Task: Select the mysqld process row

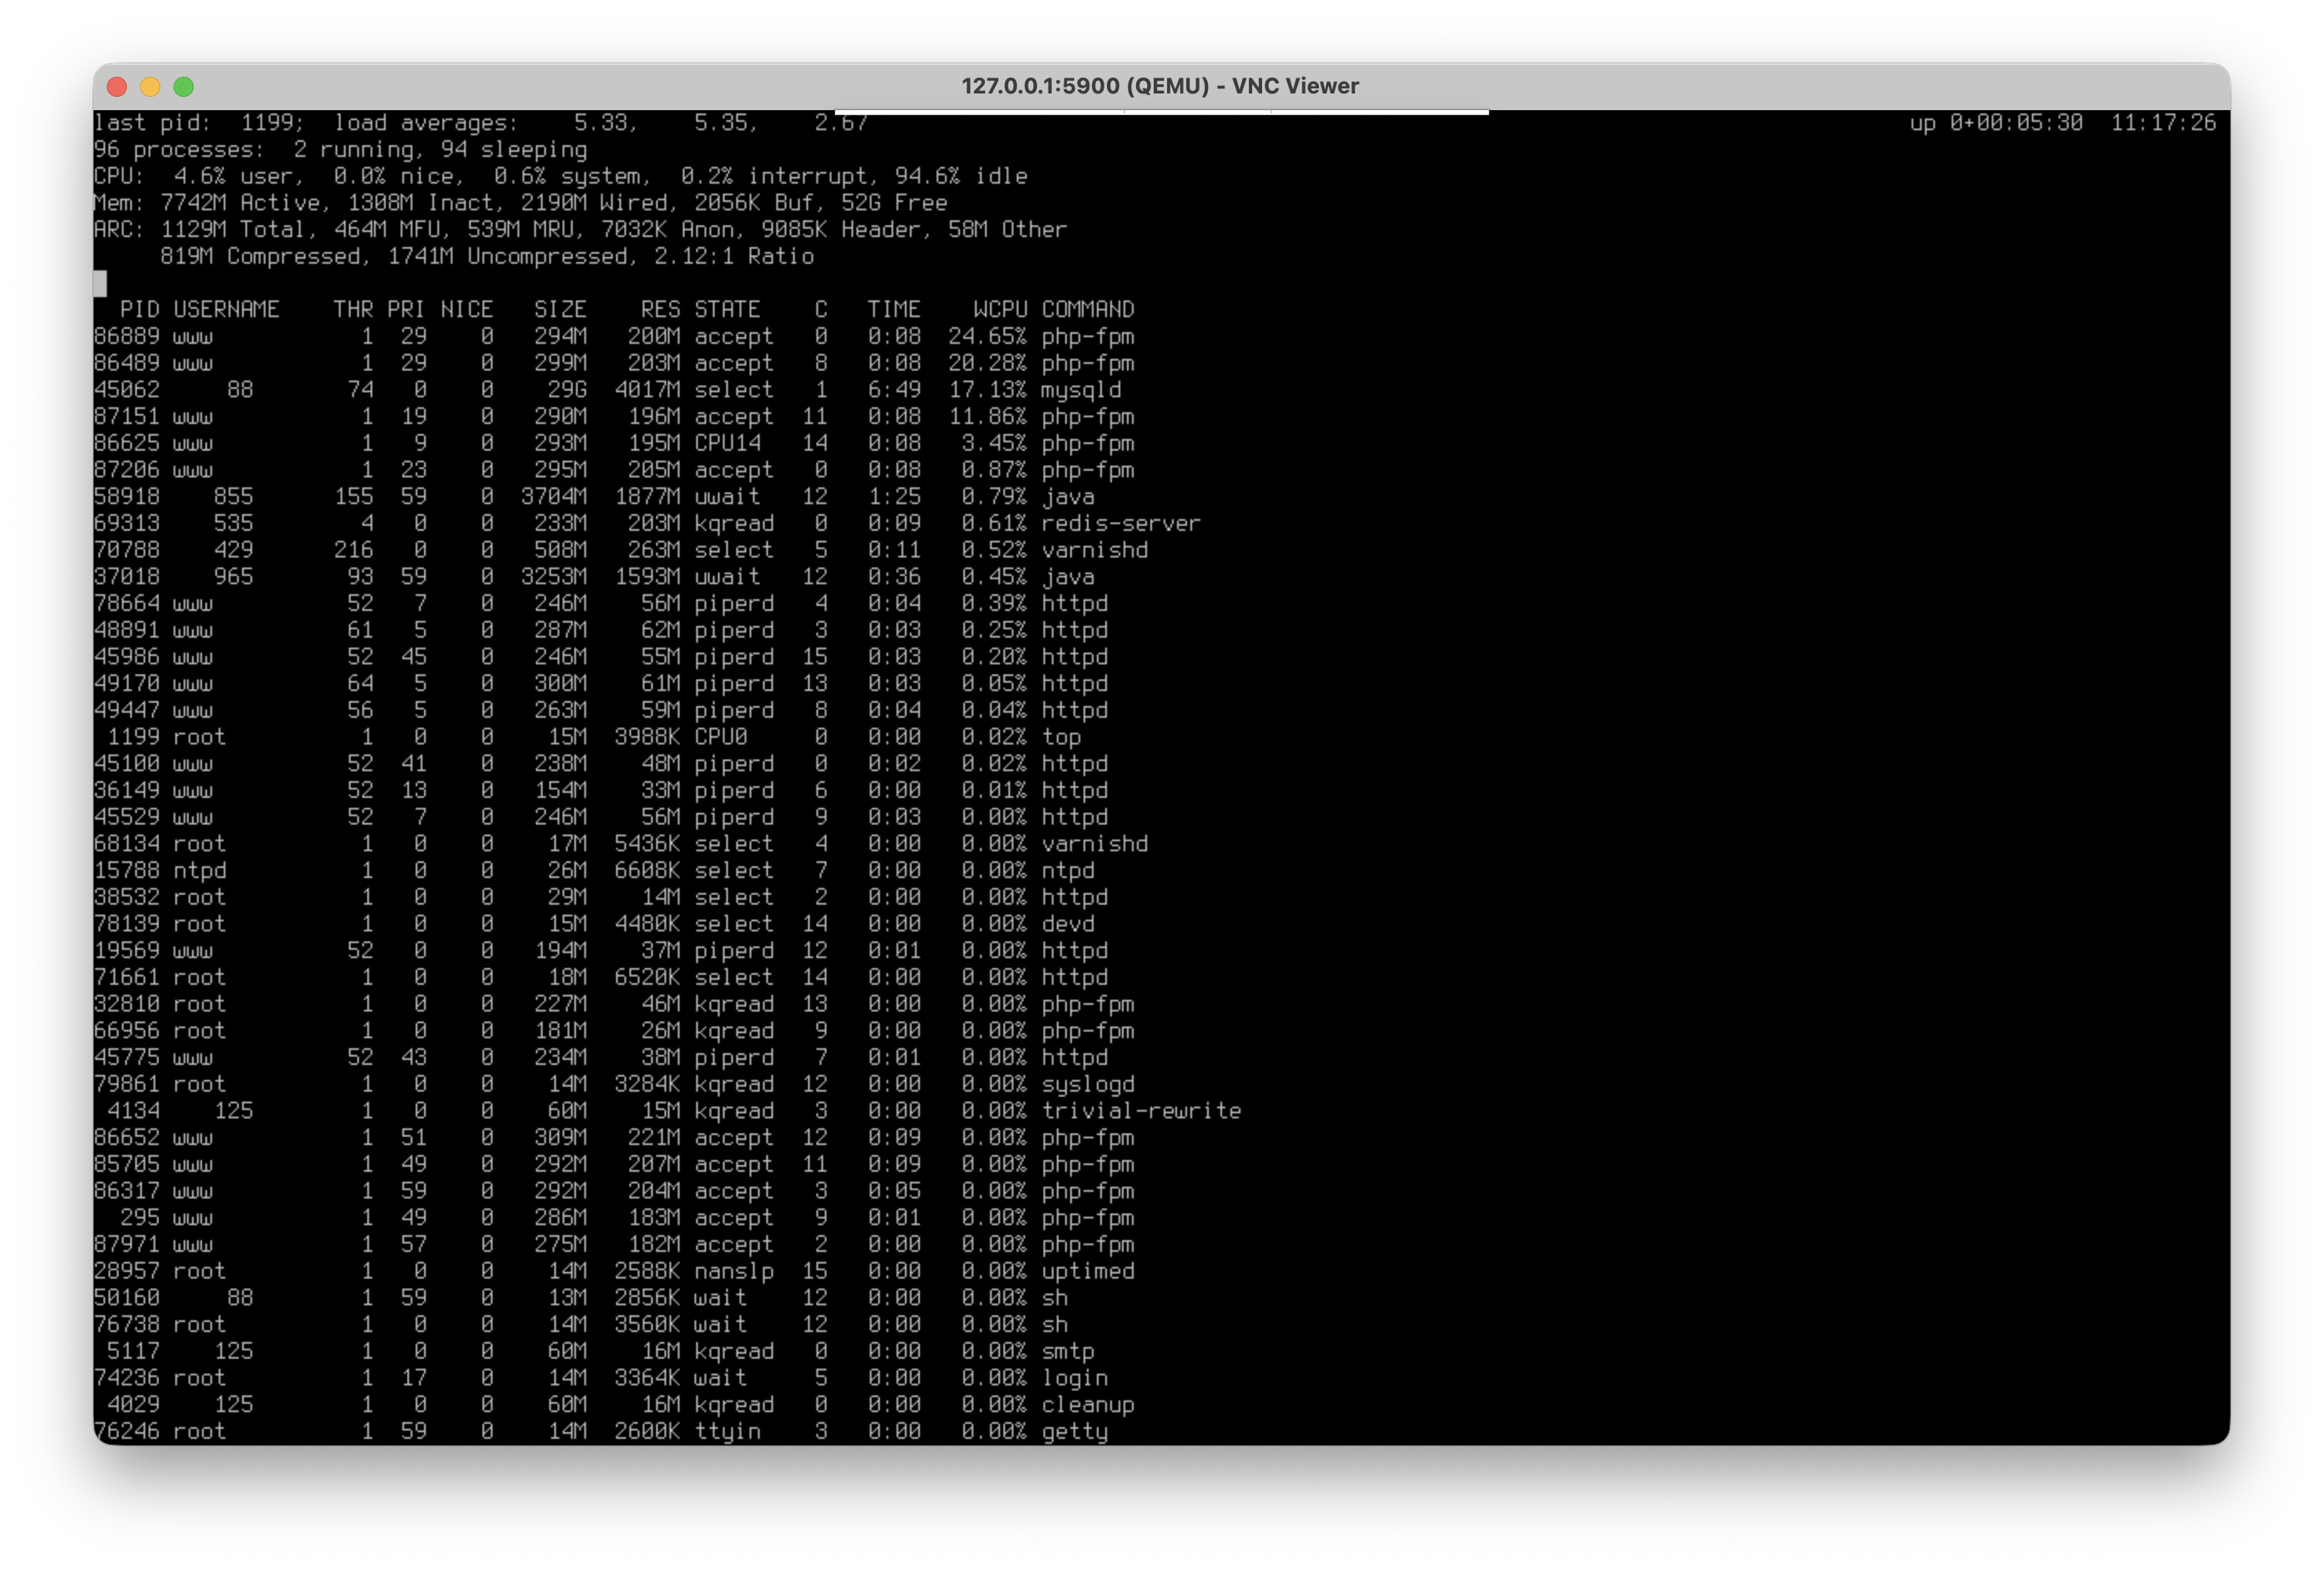Action: 1080,390
